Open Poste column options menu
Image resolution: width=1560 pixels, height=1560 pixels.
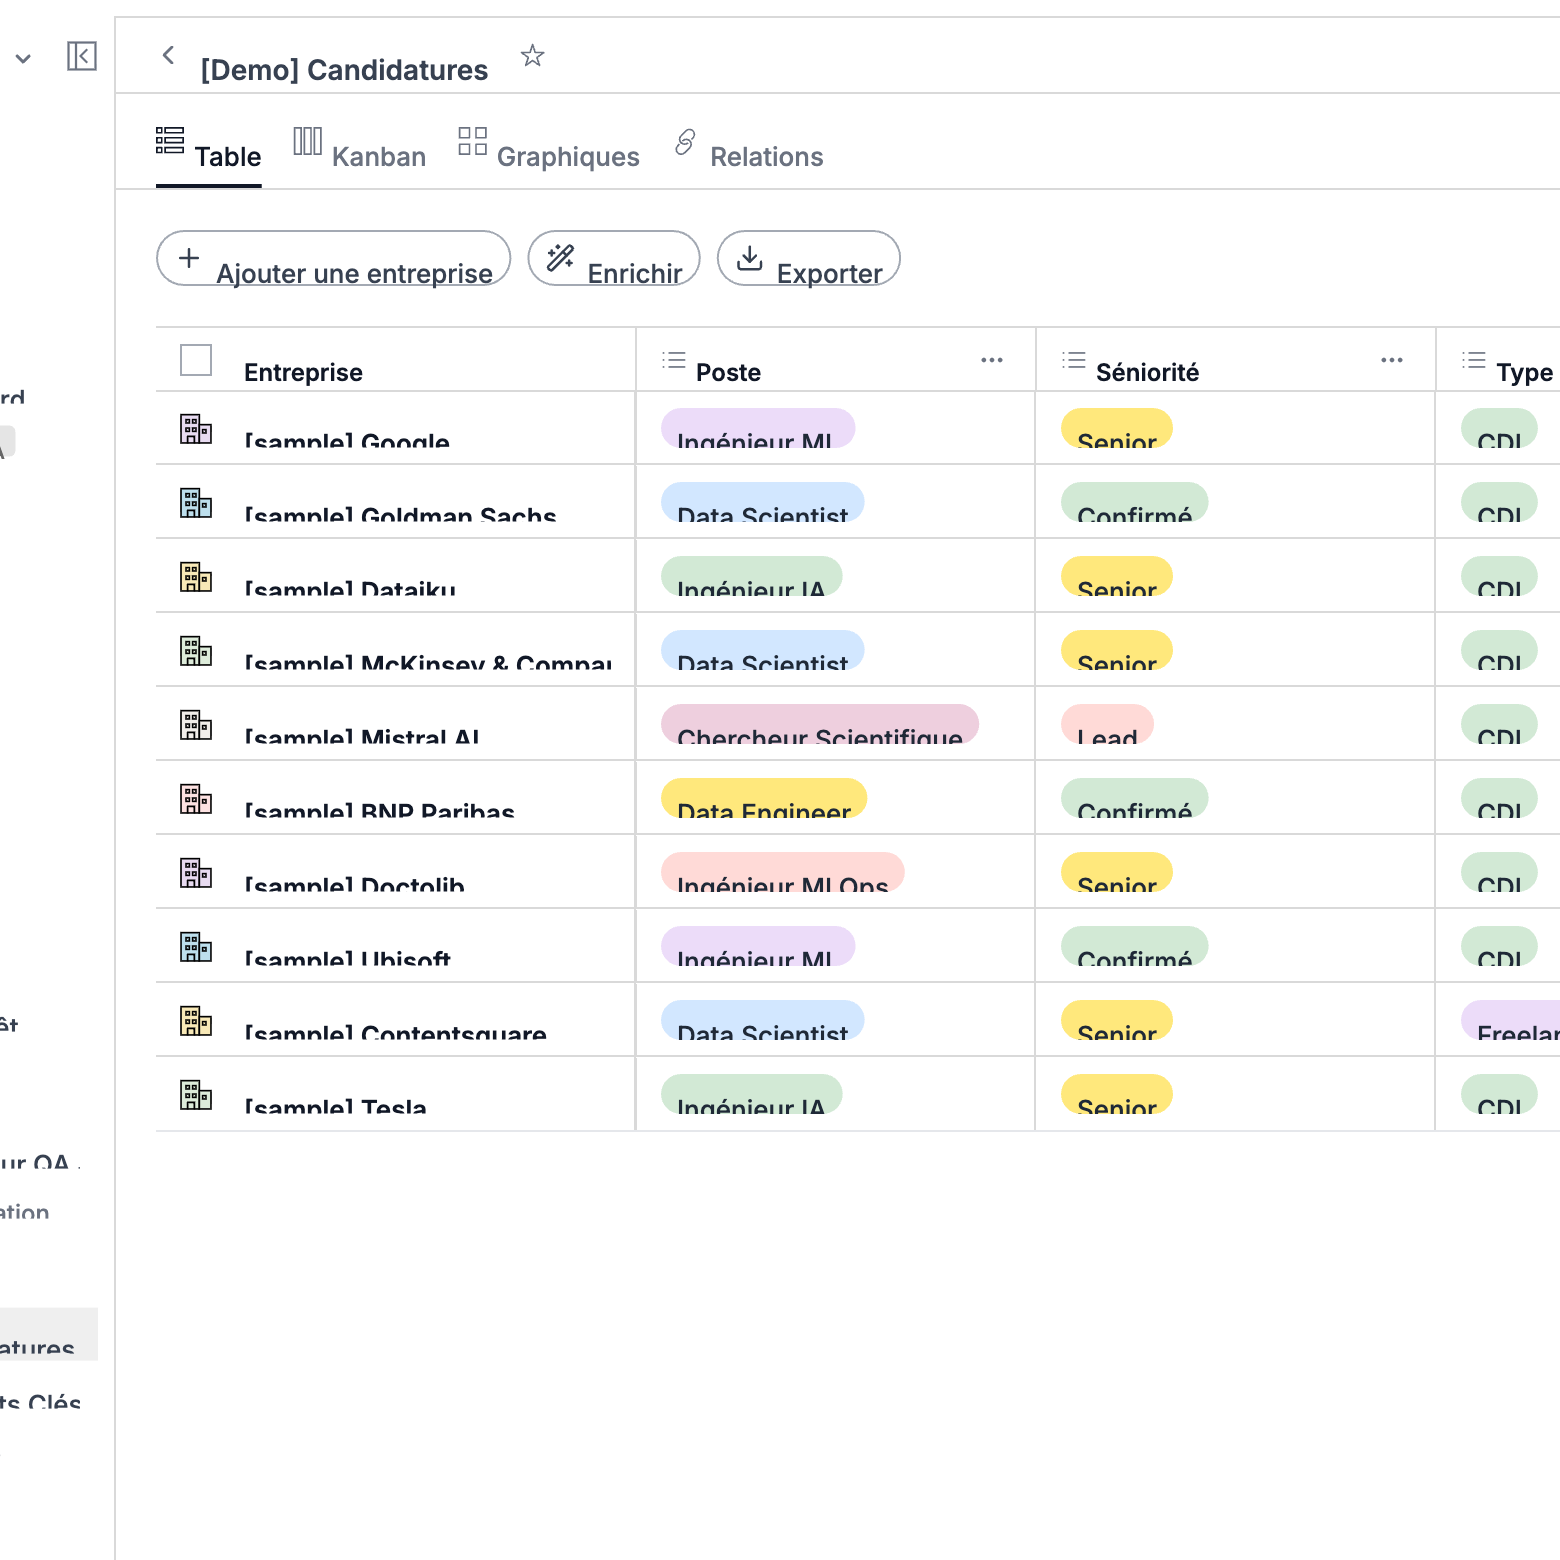(x=992, y=360)
